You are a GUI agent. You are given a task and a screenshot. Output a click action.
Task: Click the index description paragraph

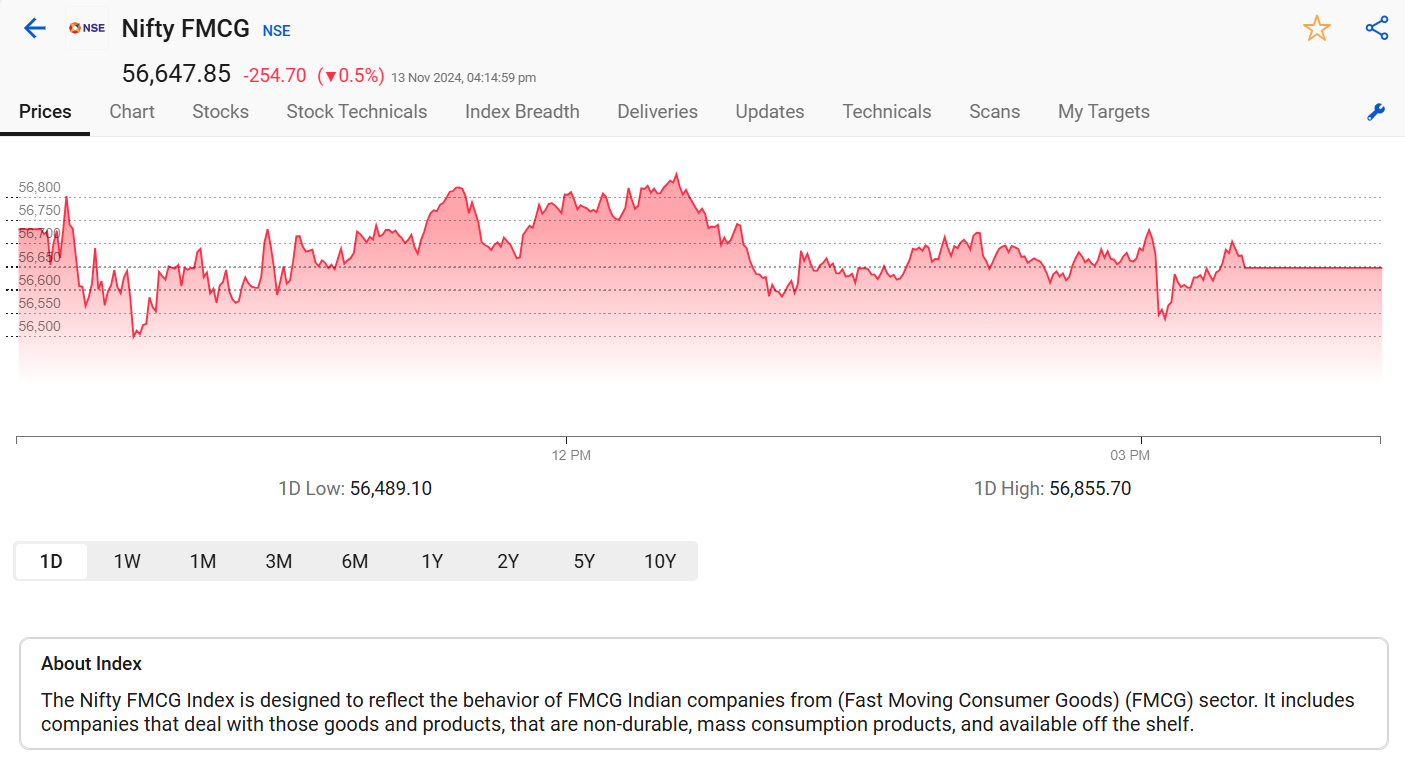(x=697, y=712)
